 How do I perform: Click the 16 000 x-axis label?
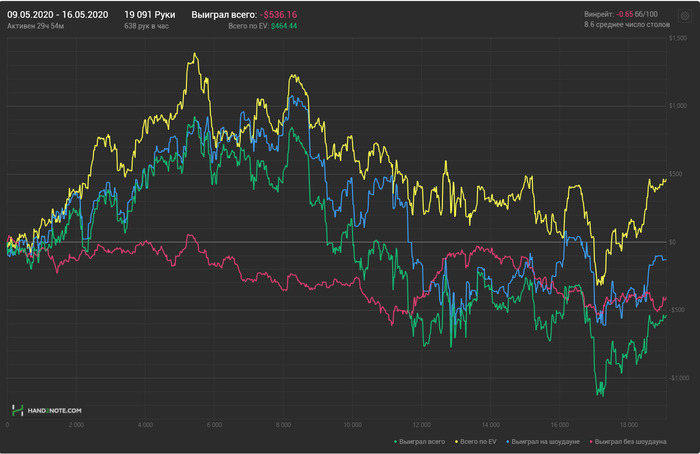(559, 425)
